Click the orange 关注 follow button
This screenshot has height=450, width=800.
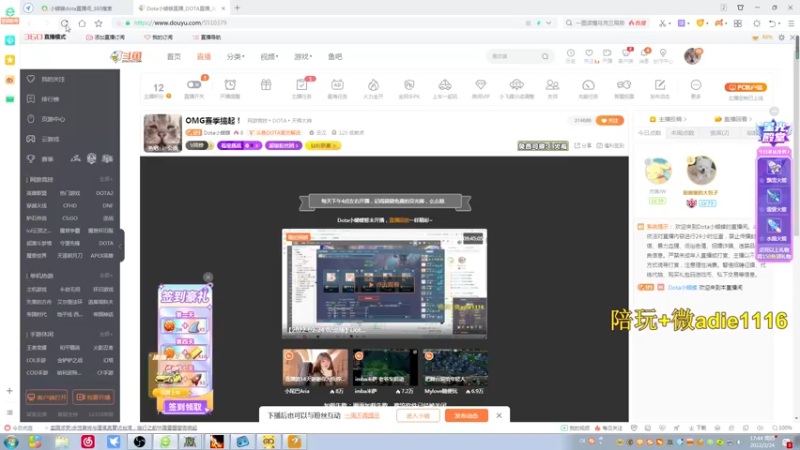tap(610, 120)
